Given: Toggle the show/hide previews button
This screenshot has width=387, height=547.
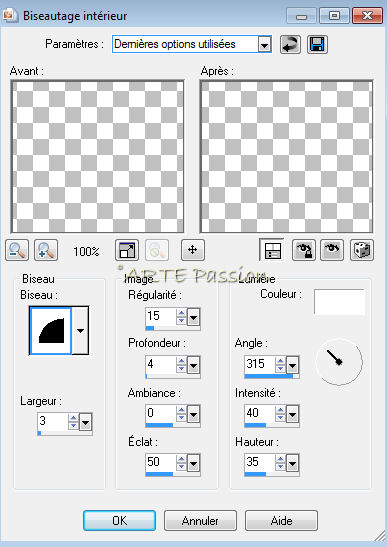Looking at the screenshot, I should (127, 250).
